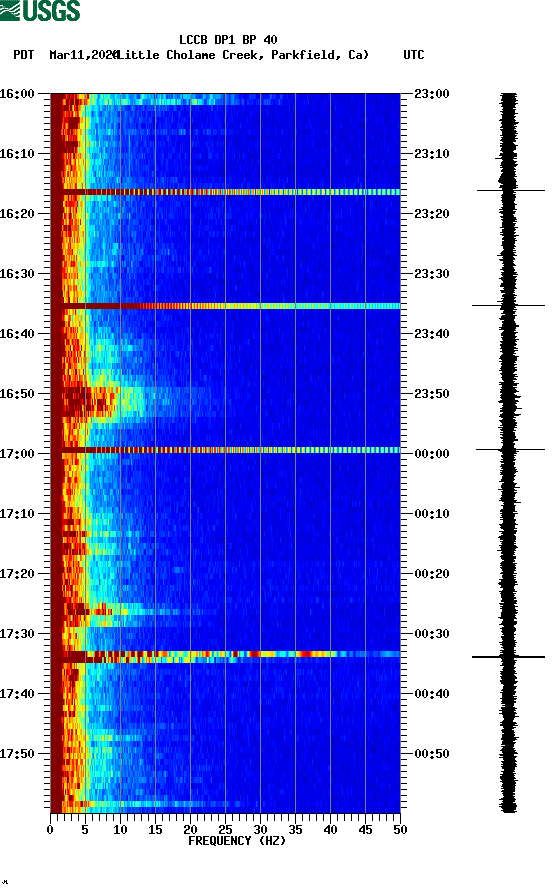This screenshot has height=893, width=552.
Task: Click the 17:10 PDT time label
Action: (17, 514)
